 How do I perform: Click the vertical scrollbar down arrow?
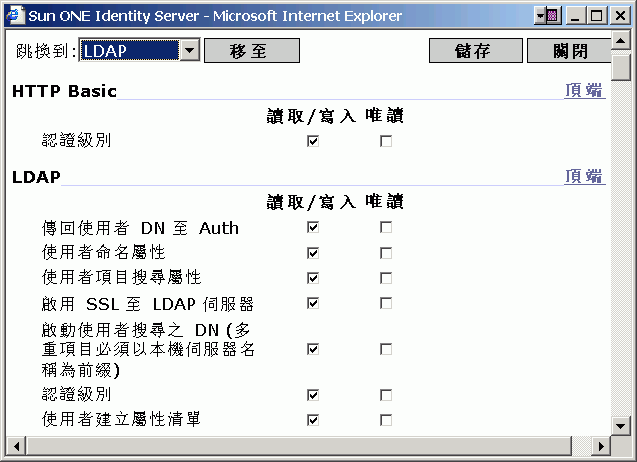coord(621,426)
